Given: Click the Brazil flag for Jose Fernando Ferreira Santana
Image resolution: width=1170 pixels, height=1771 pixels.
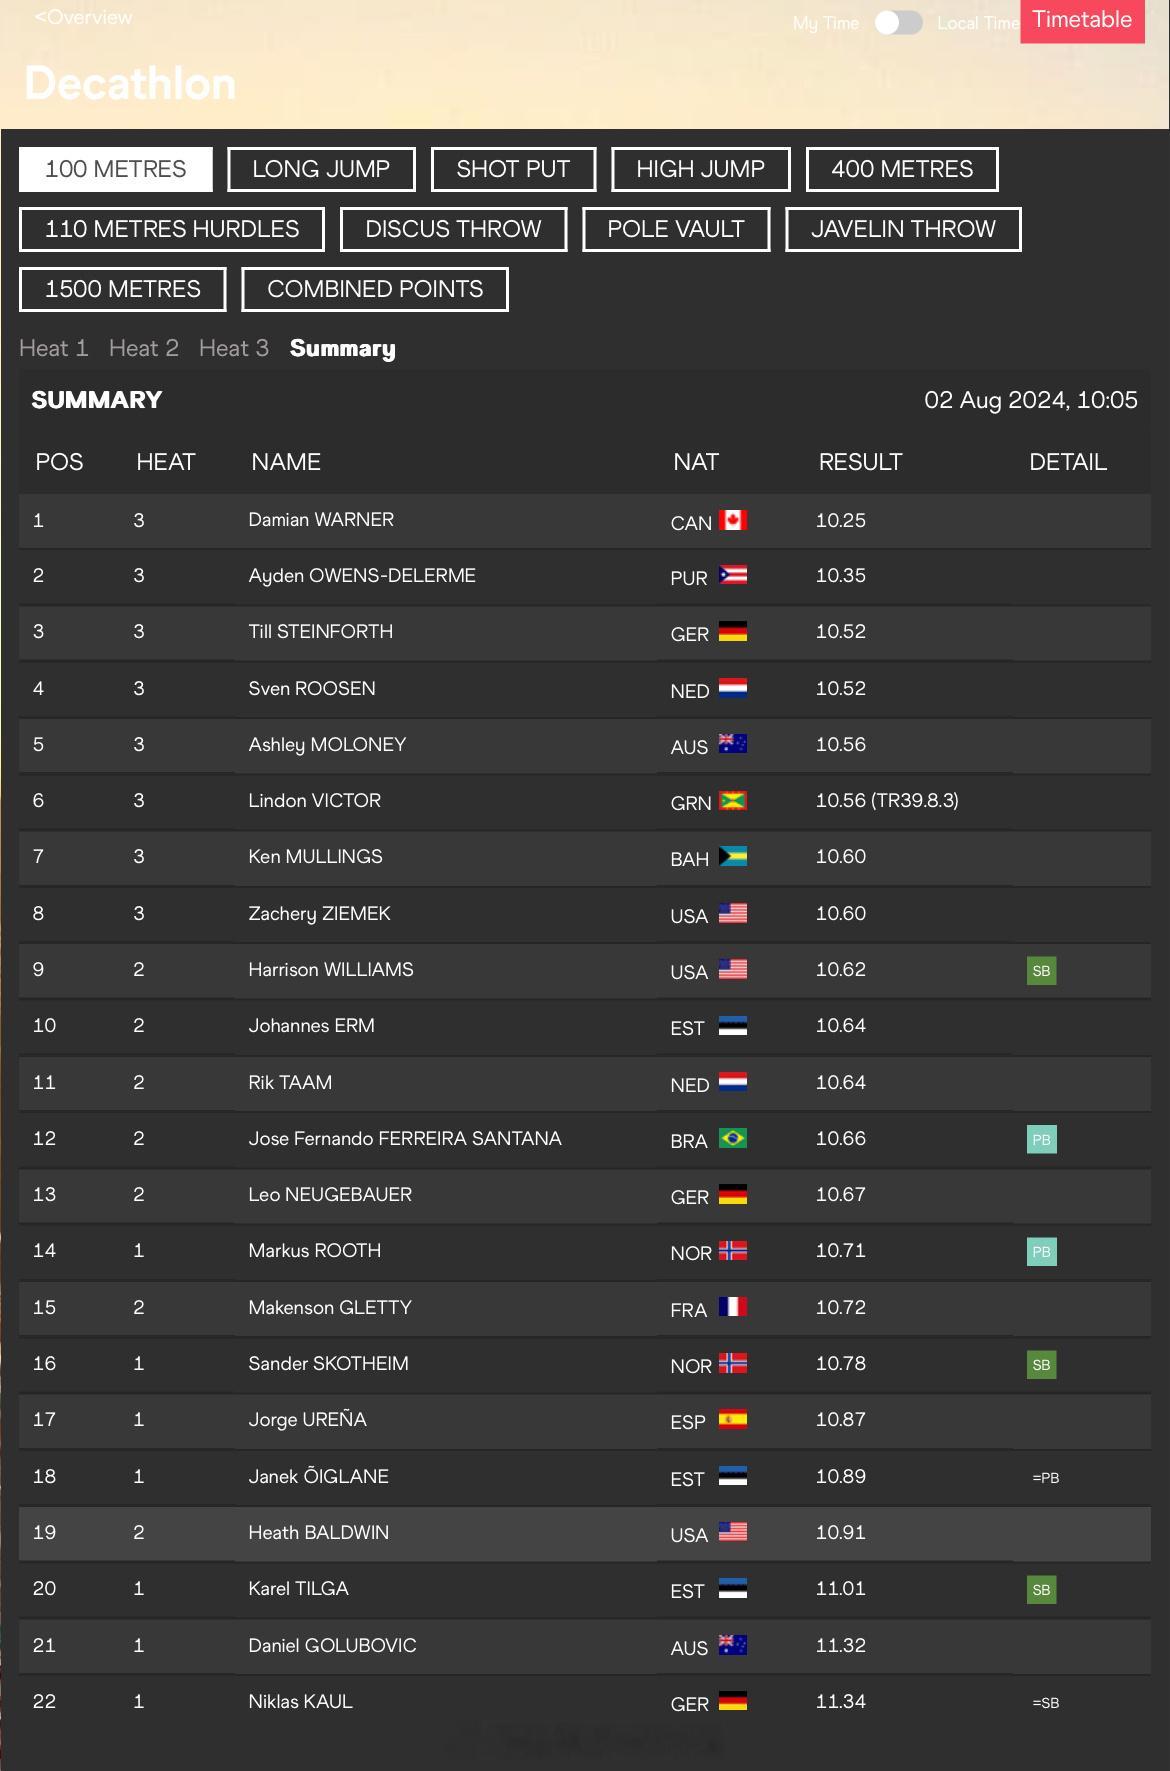Looking at the screenshot, I should coord(733,1138).
